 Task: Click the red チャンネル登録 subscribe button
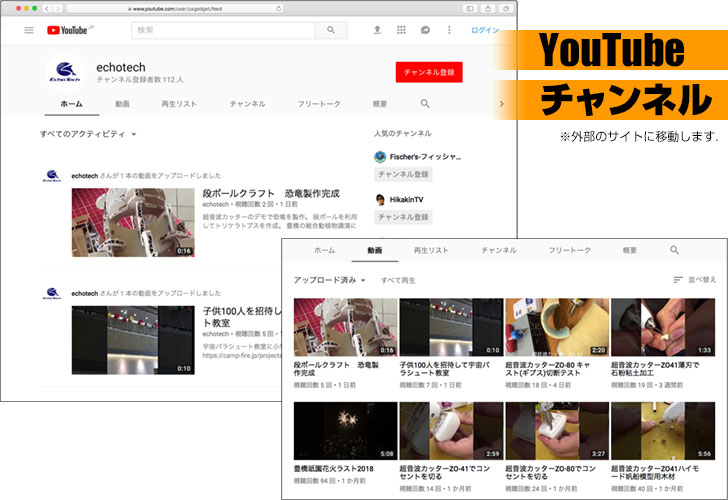[x=429, y=72]
